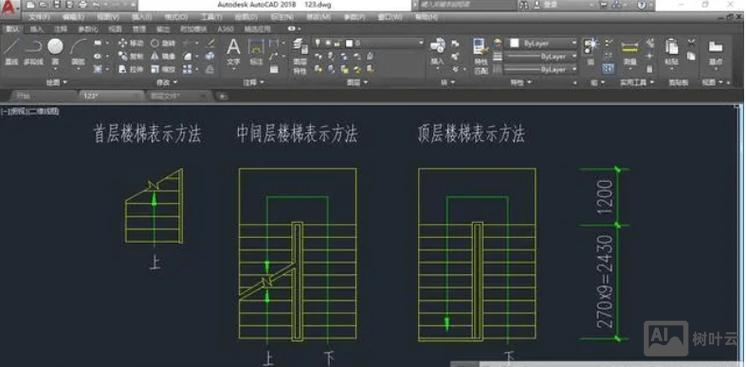The height and width of the screenshot is (367, 746).
Task: Activate the Copy (复制) command
Action: 131,56
